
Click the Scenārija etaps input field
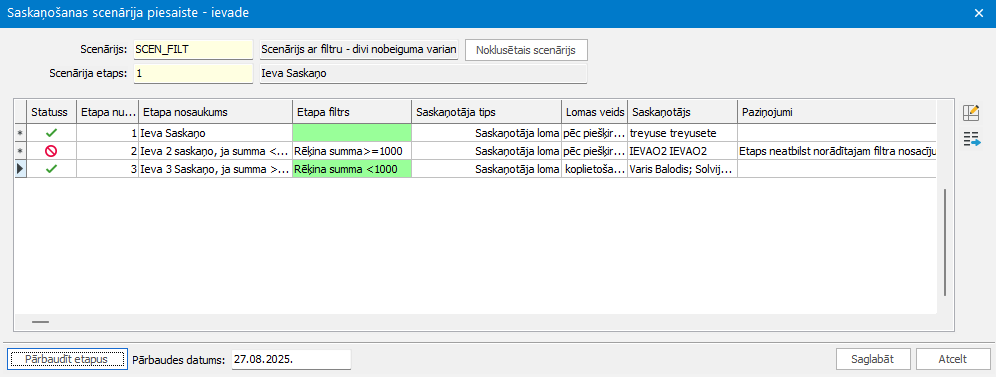pos(193,74)
